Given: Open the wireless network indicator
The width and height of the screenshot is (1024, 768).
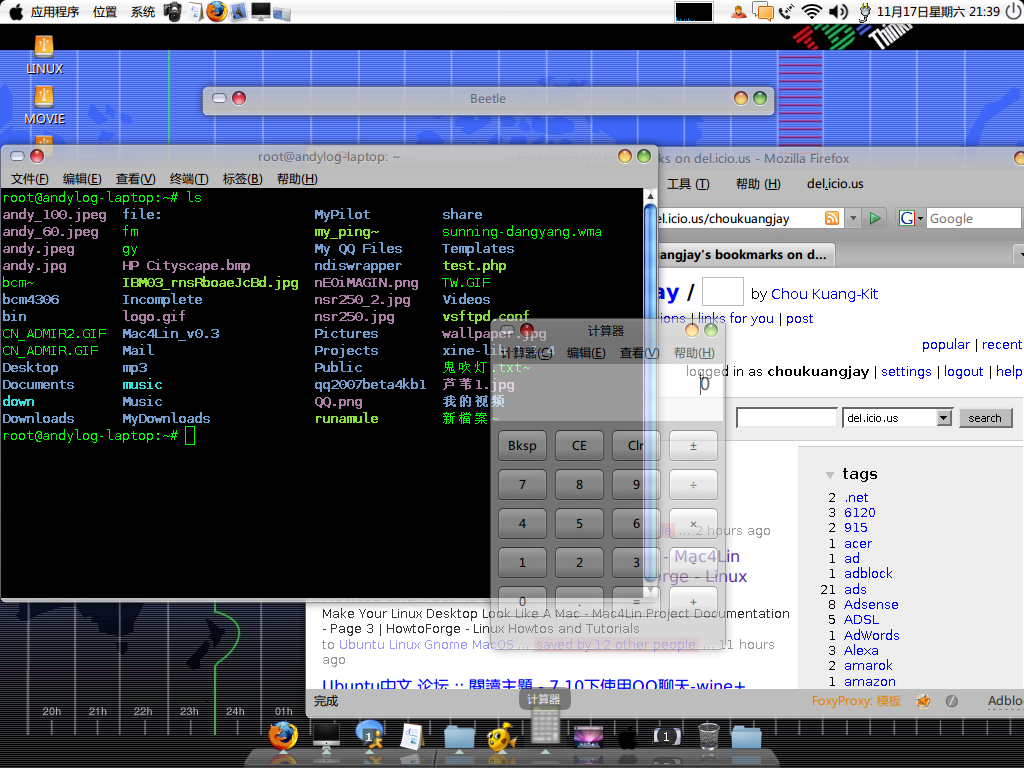Looking at the screenshot, I should [x=811, y=12].
